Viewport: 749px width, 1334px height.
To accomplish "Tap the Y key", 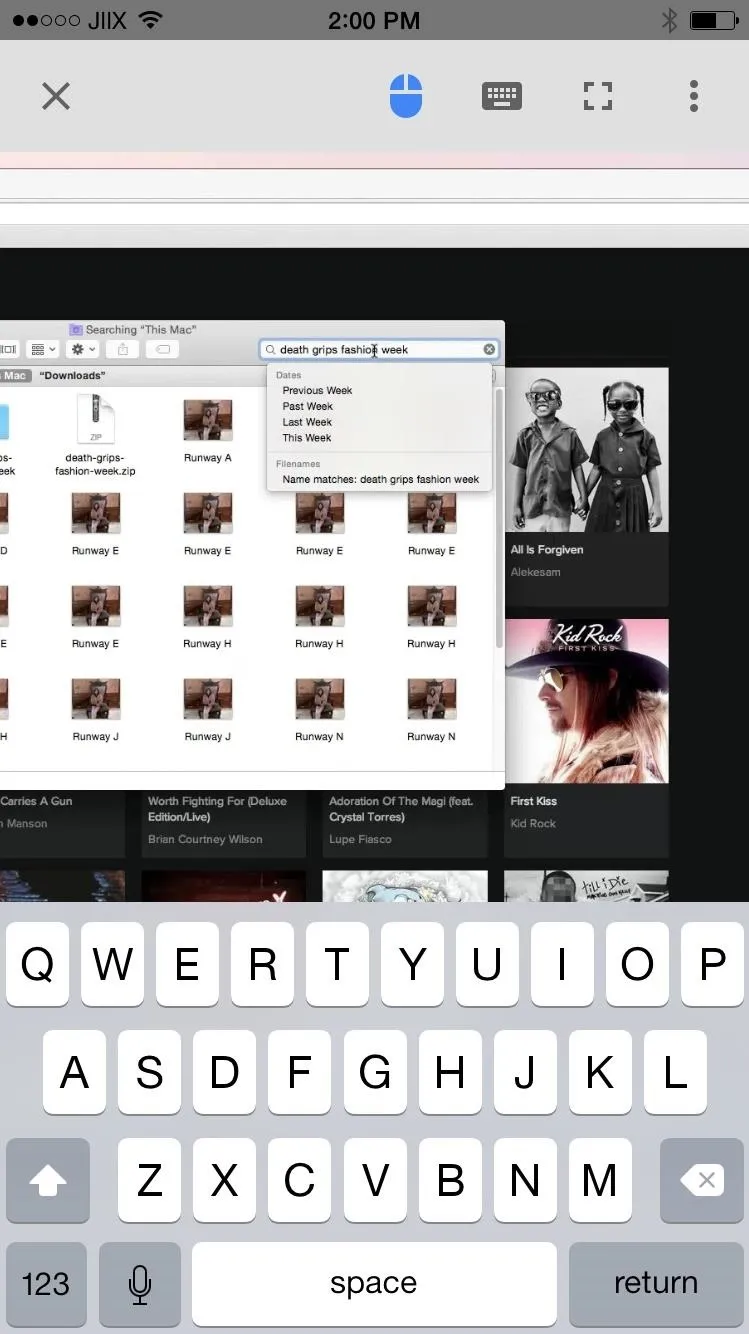I will click(412, 964).
